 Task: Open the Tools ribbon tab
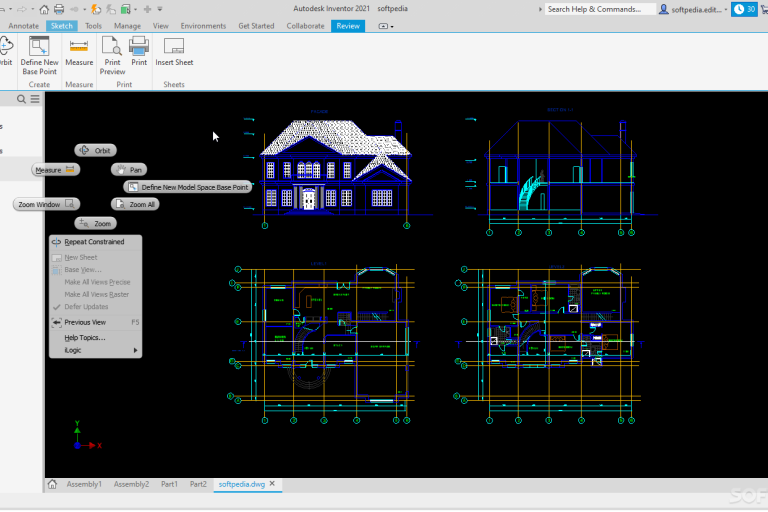point(93,26)
